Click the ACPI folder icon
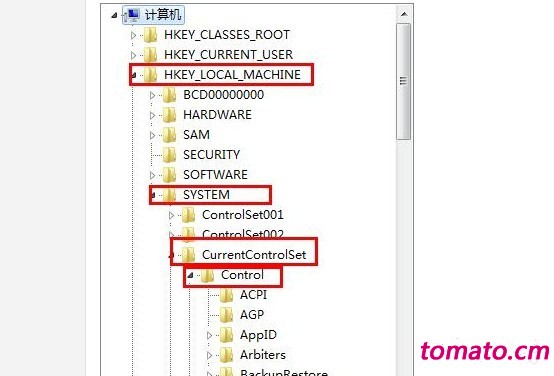This screenshot has width=554, height=376. pyautogui.click(x=226, y=295)
